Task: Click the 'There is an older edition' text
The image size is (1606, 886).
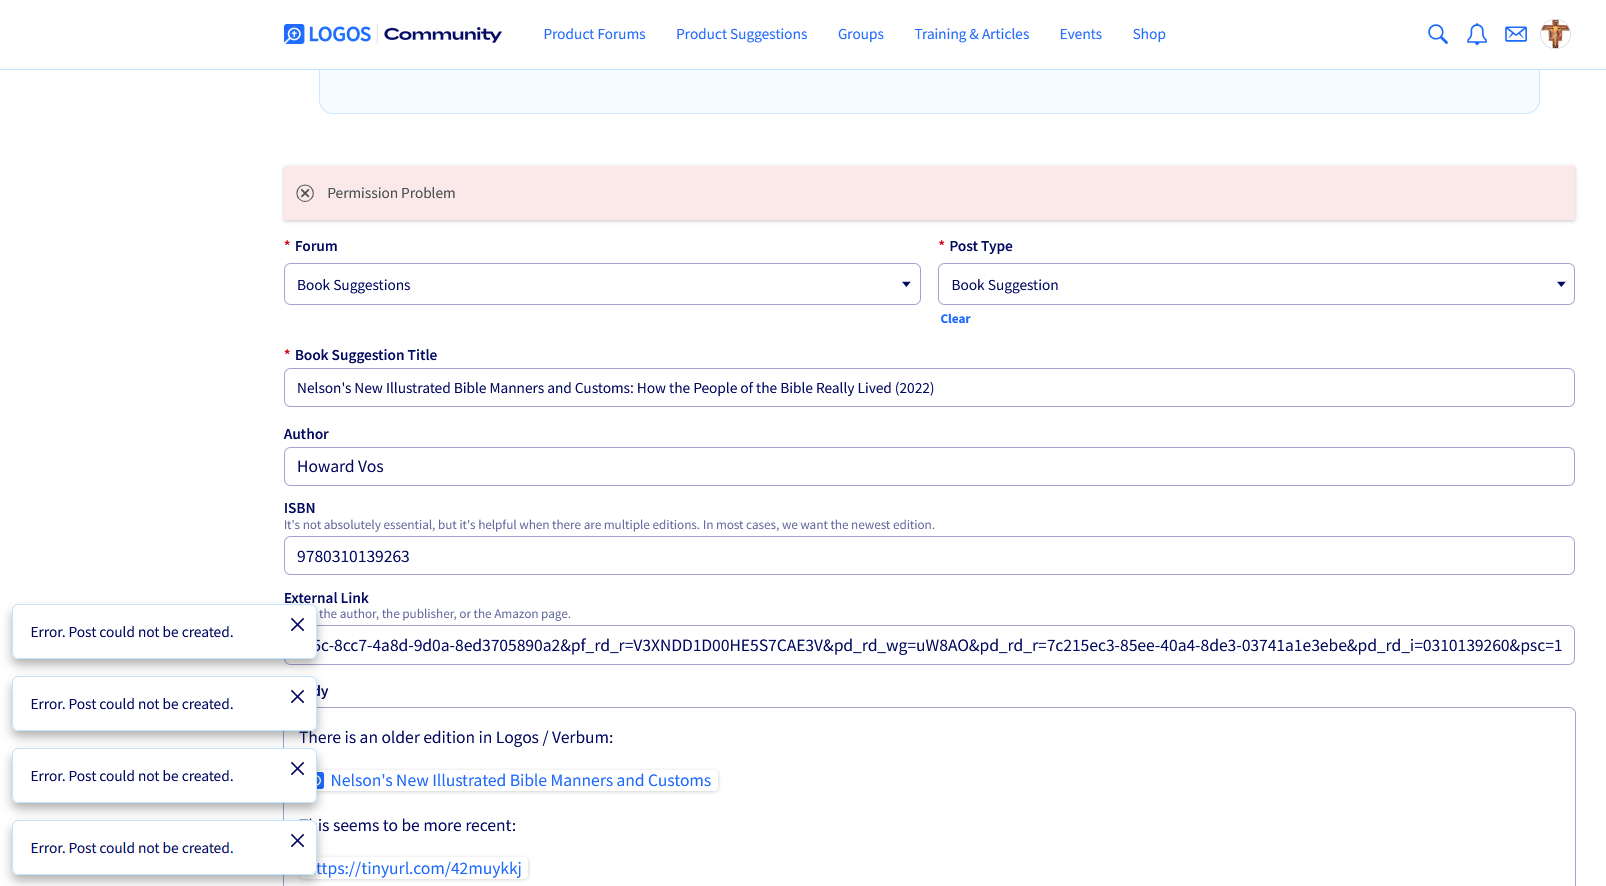Action: click(456, 737)
